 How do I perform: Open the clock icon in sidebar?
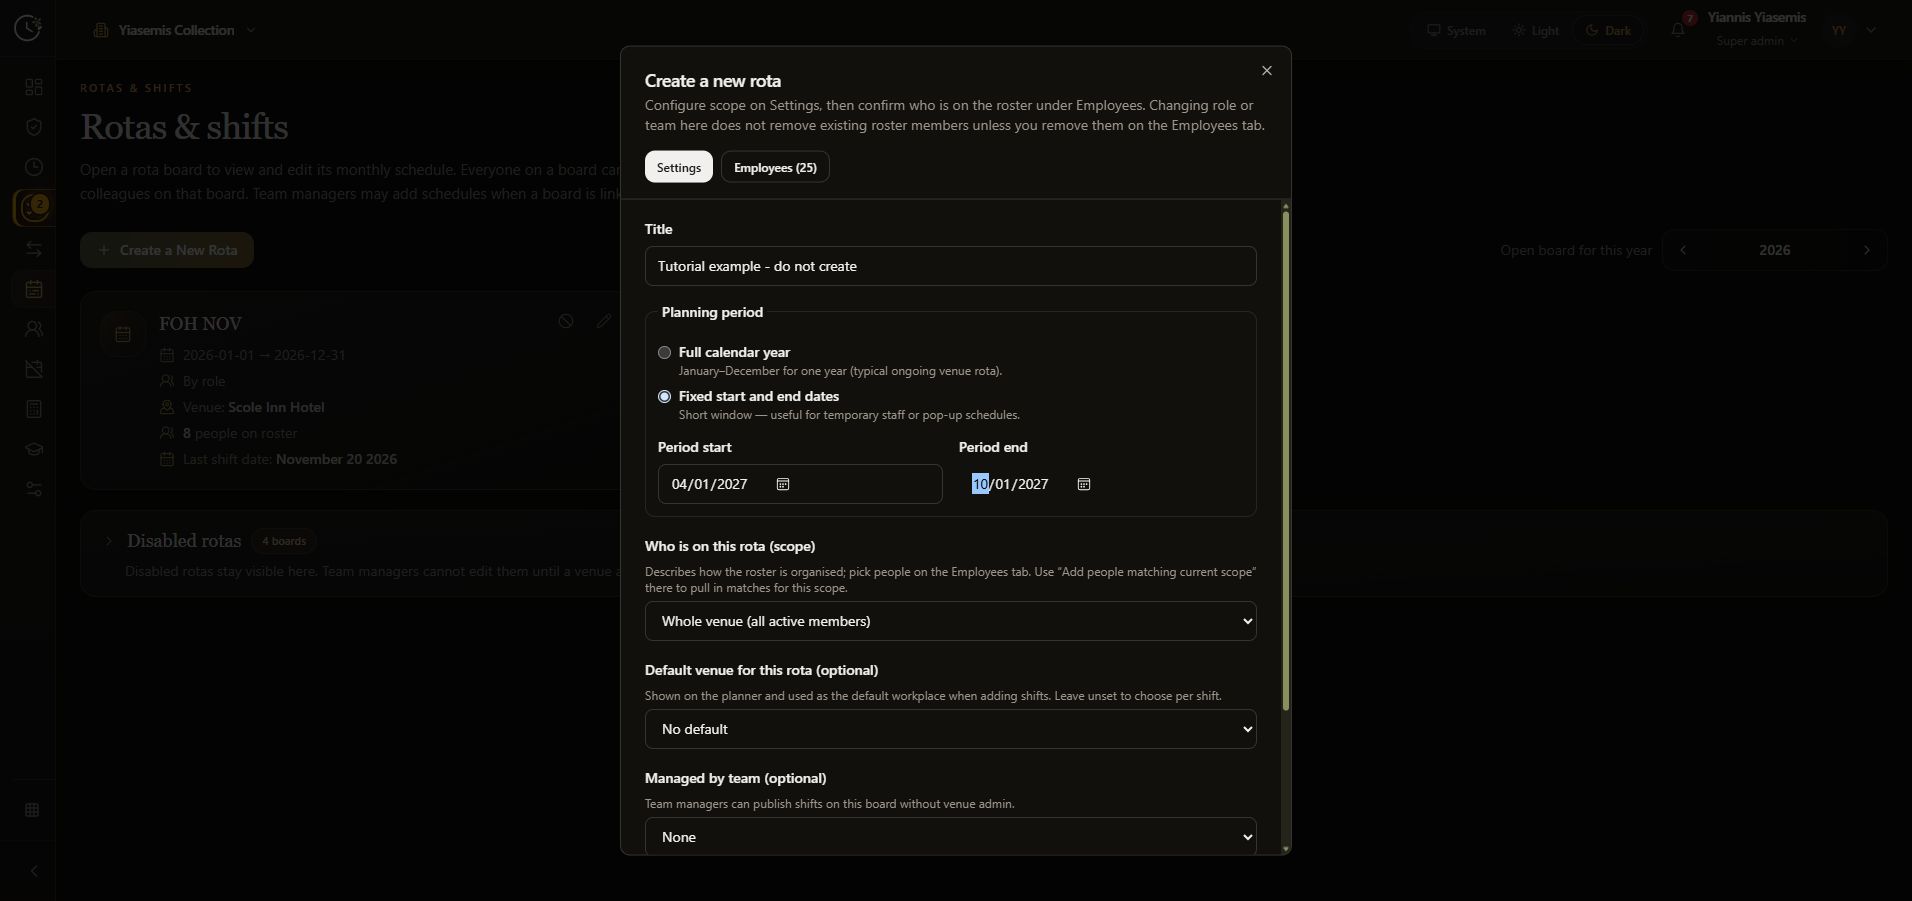pyautogui.click(x=34, y=167)
